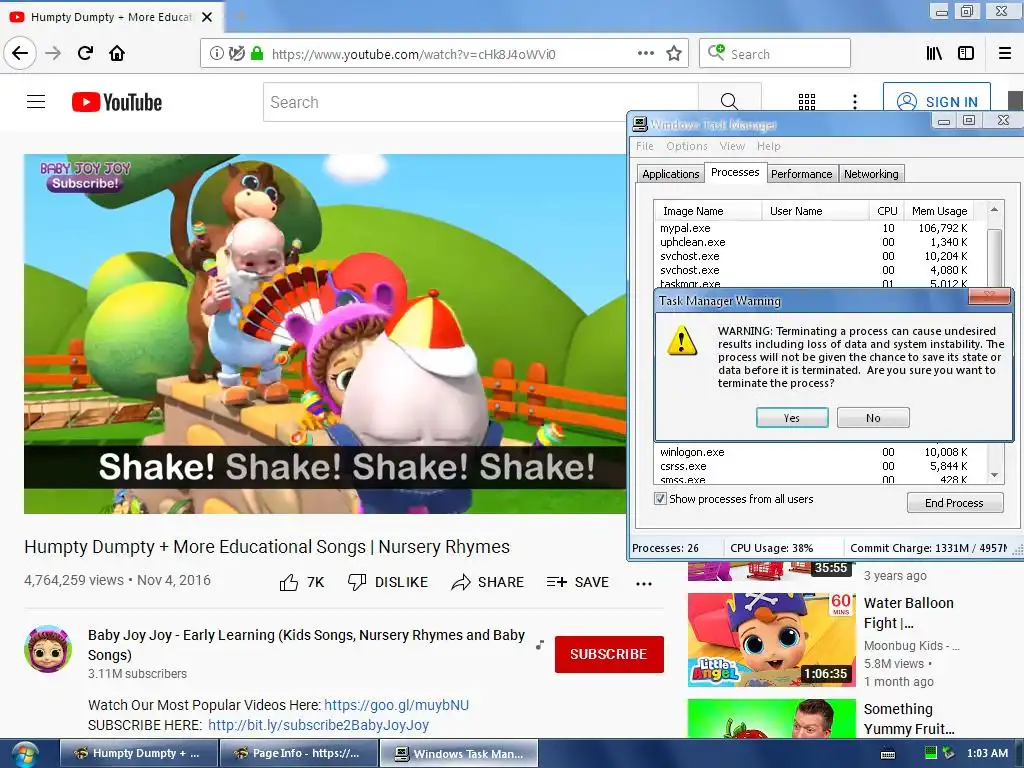Switch to Page Info taskbar window
Viewport: 1024px width, 768px height.
298,753
